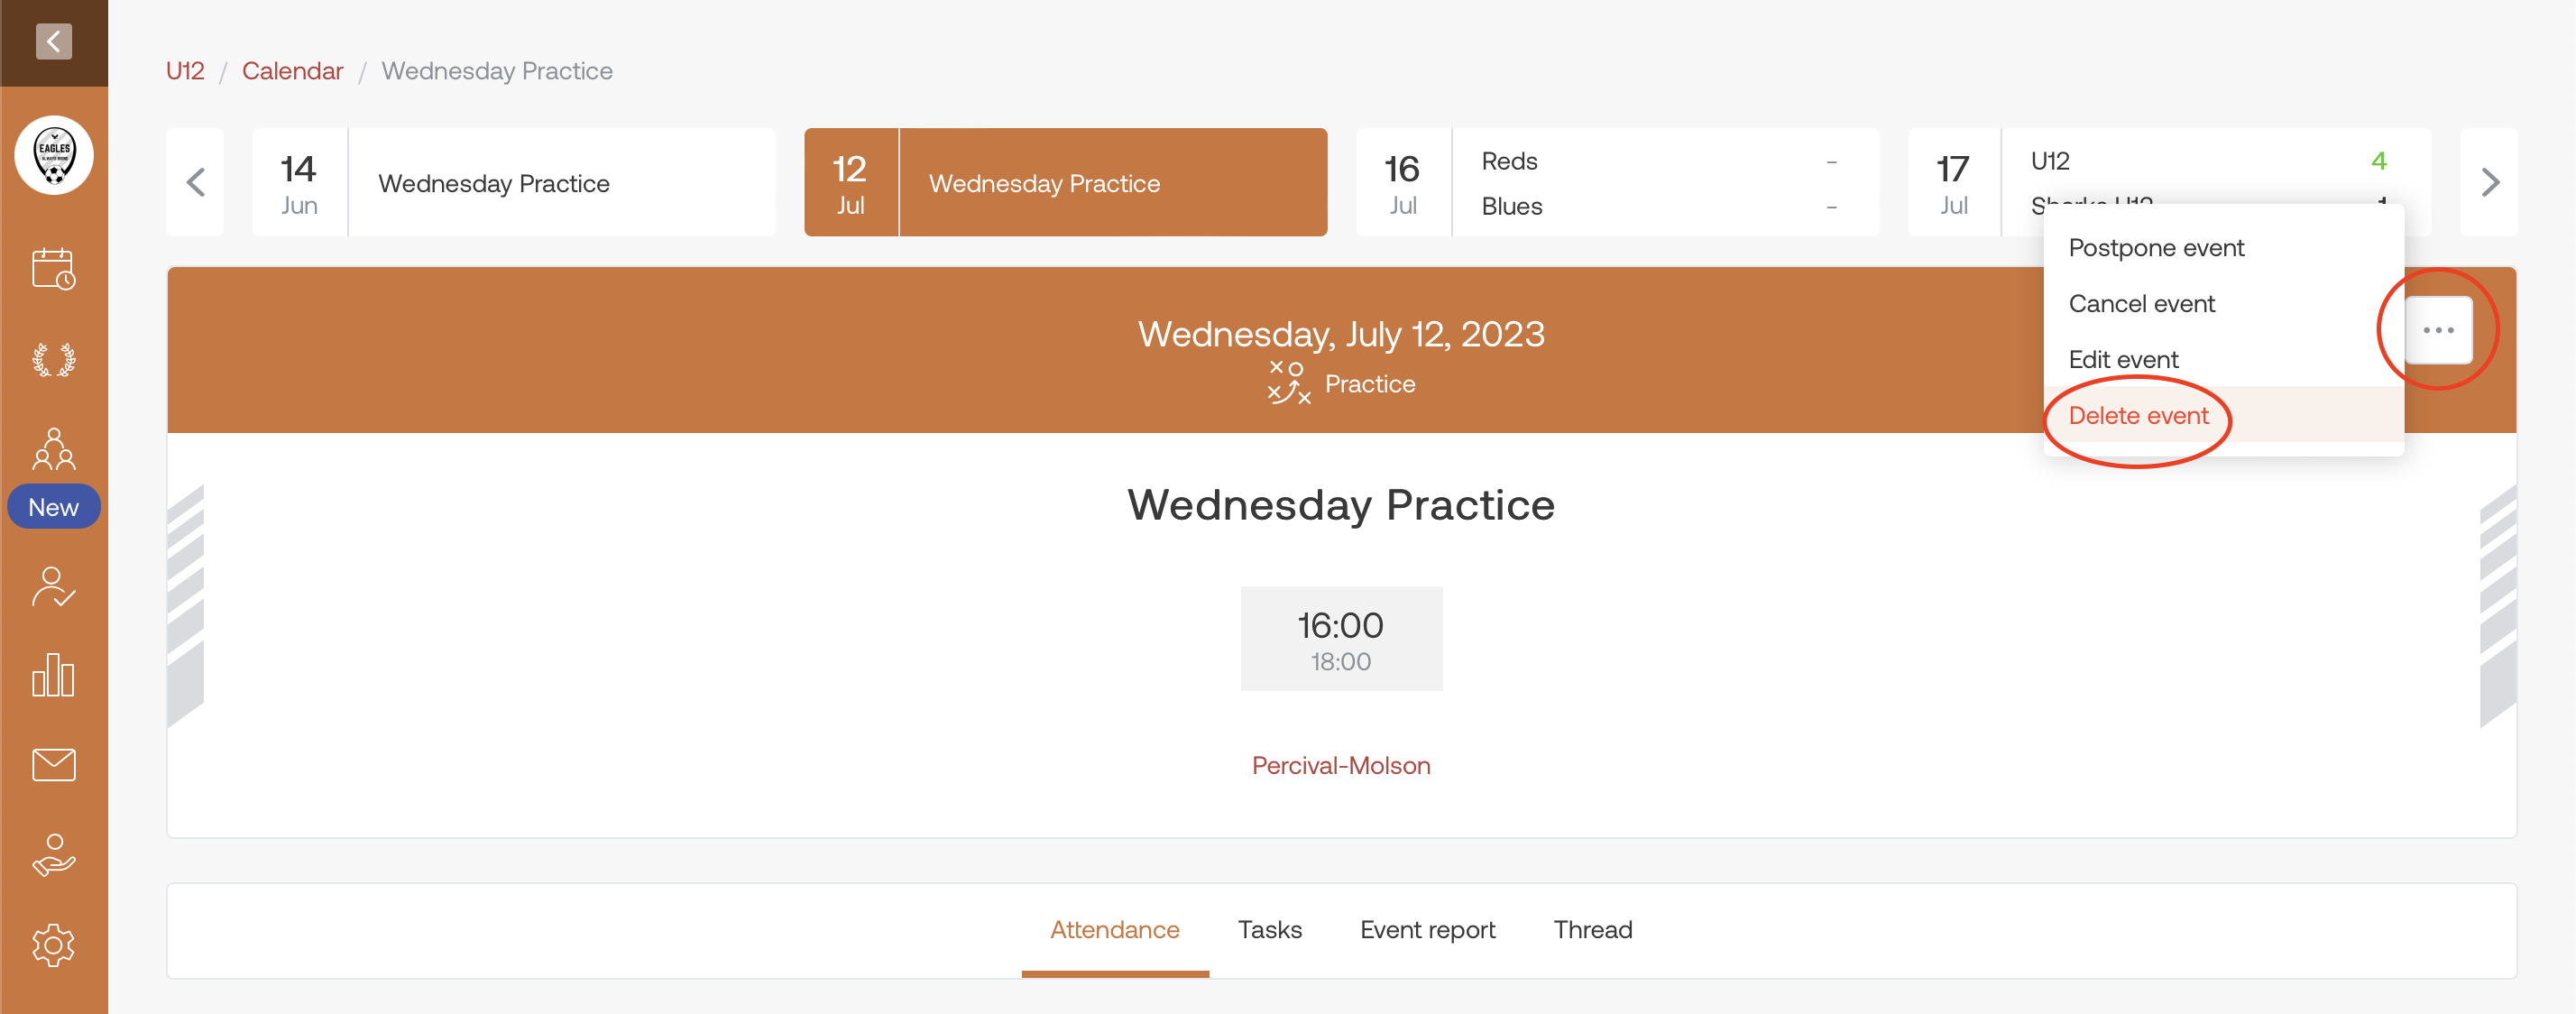Open the laurel wreath competitions icon
Image resolution: width=2576 pixels, height=1014 pixels.
click(x=54, y=359)
